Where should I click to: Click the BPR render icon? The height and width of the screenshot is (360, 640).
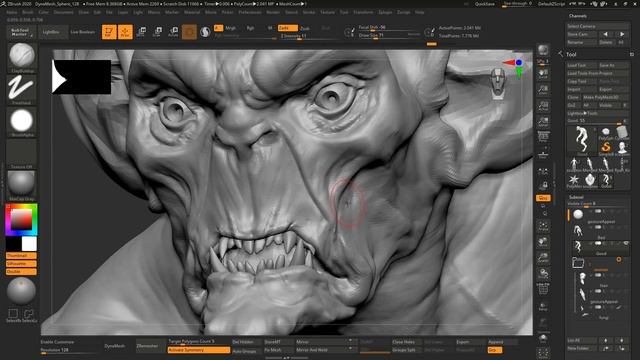543,51
